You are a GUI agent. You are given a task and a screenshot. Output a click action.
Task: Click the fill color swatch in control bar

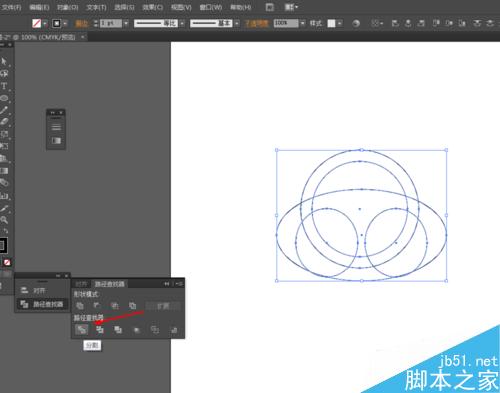36,23
